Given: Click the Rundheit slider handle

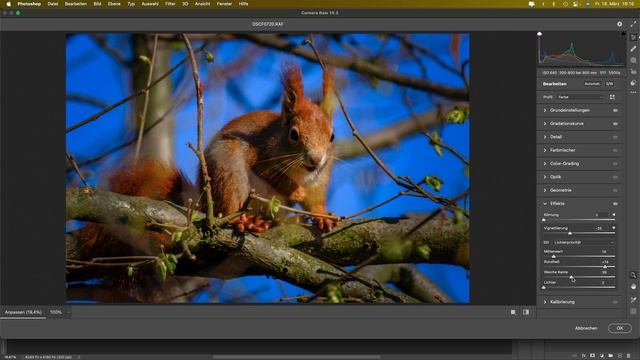Looking at the screenshot, I should pos(605,267).
